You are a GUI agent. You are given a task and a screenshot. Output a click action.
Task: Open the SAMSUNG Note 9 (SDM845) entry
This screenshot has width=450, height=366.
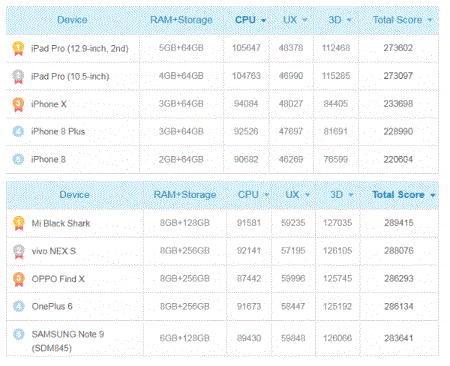[68, 341]
